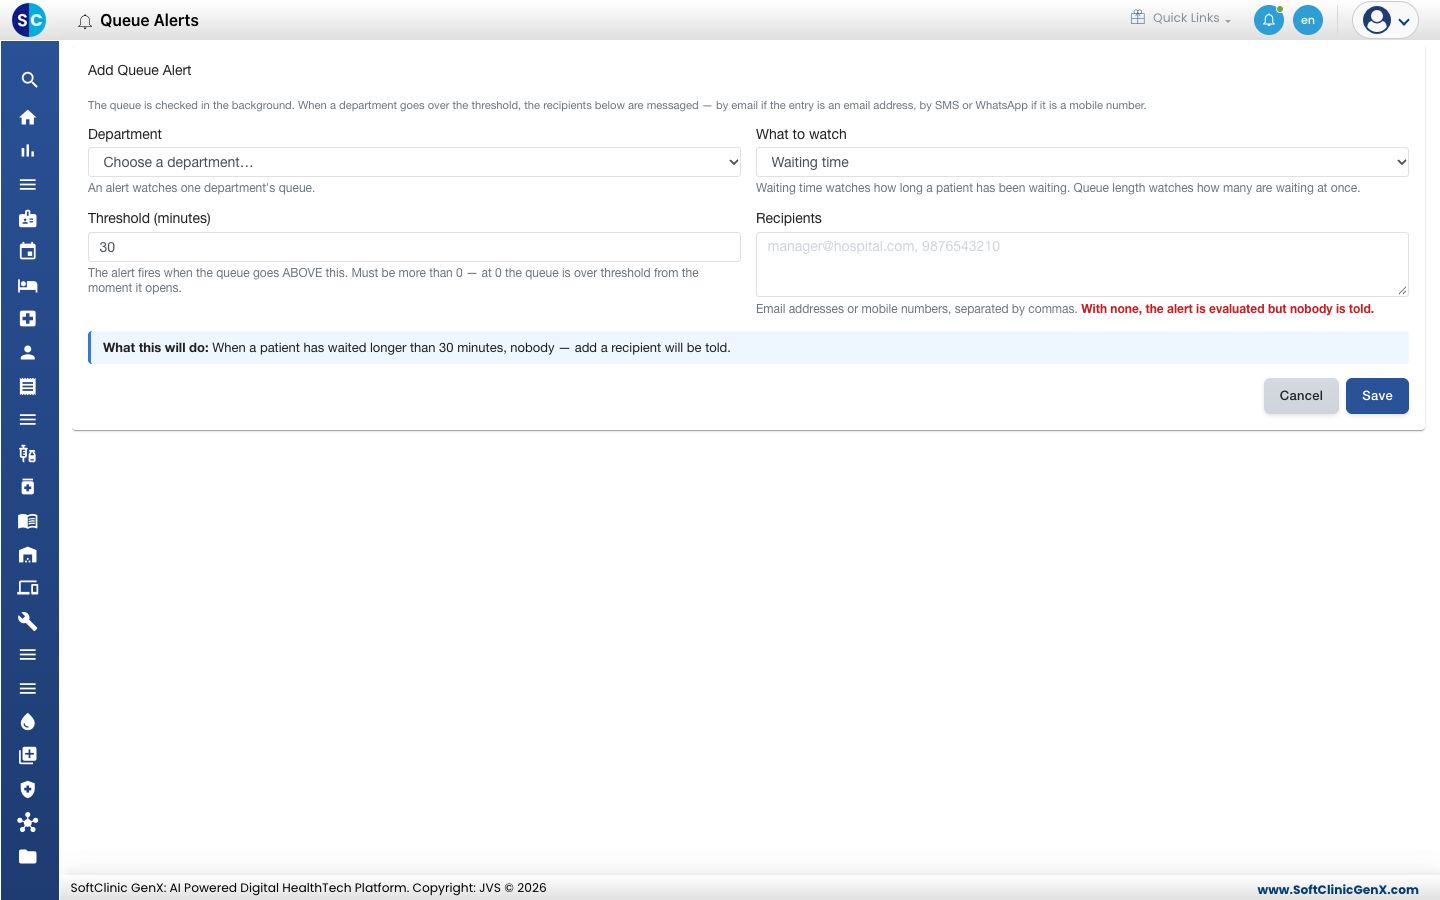Open the syringe and vial icon in sidebar

point(28,454)
